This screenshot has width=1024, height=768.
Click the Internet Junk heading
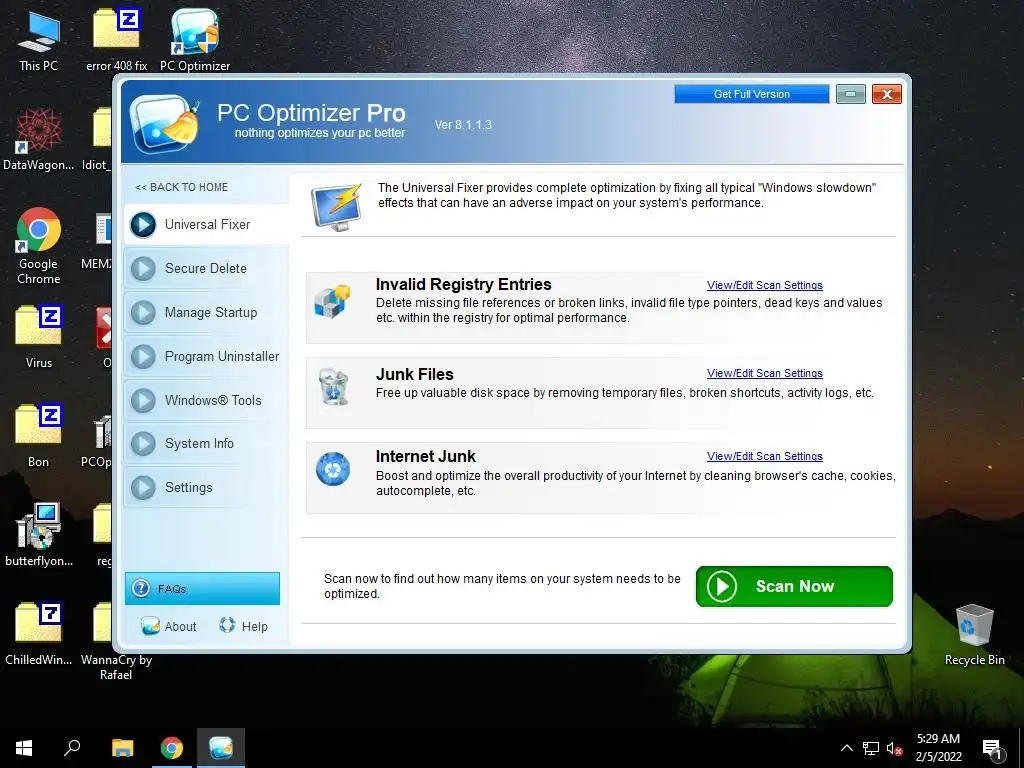426,456
